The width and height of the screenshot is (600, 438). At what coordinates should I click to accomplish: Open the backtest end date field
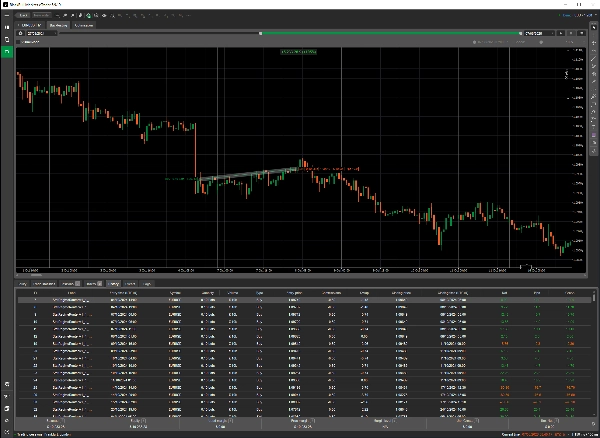tap(539, 33)
